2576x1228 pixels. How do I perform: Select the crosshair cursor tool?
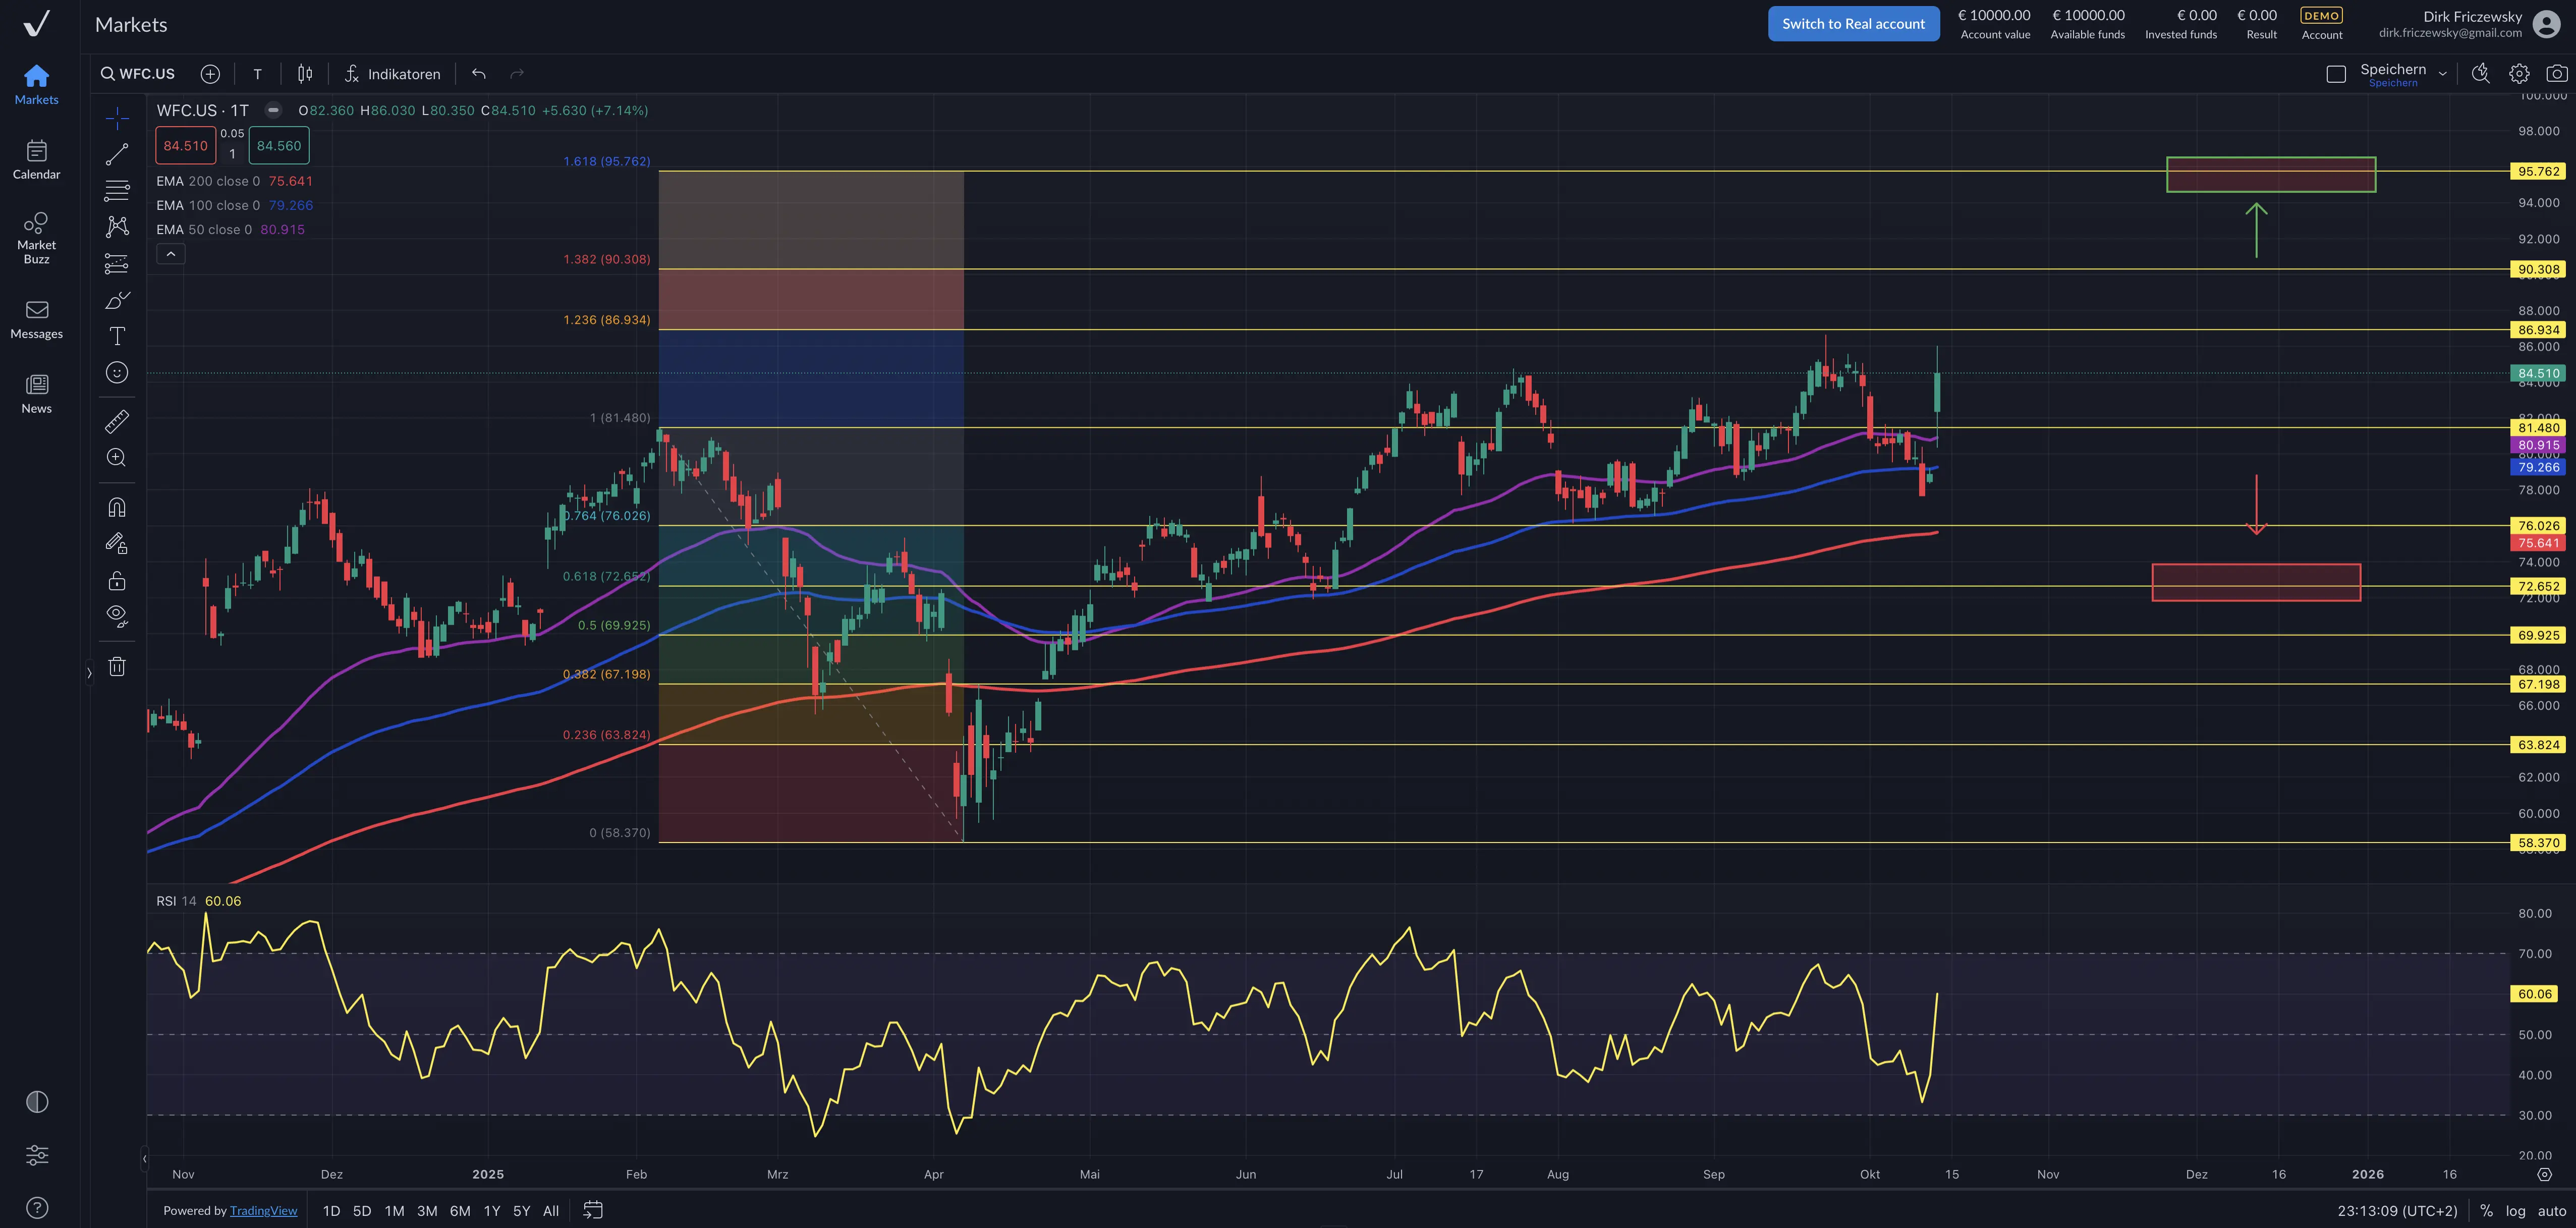tap(117, 117)
